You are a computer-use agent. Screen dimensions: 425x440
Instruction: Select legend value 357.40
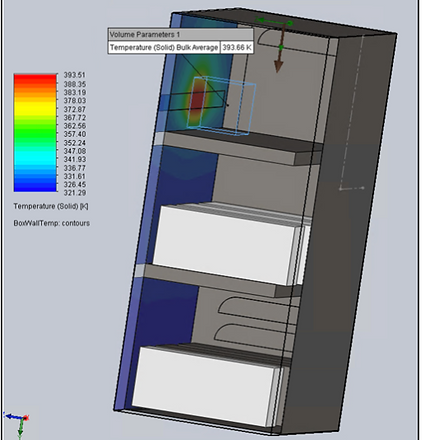pos(75,134)
